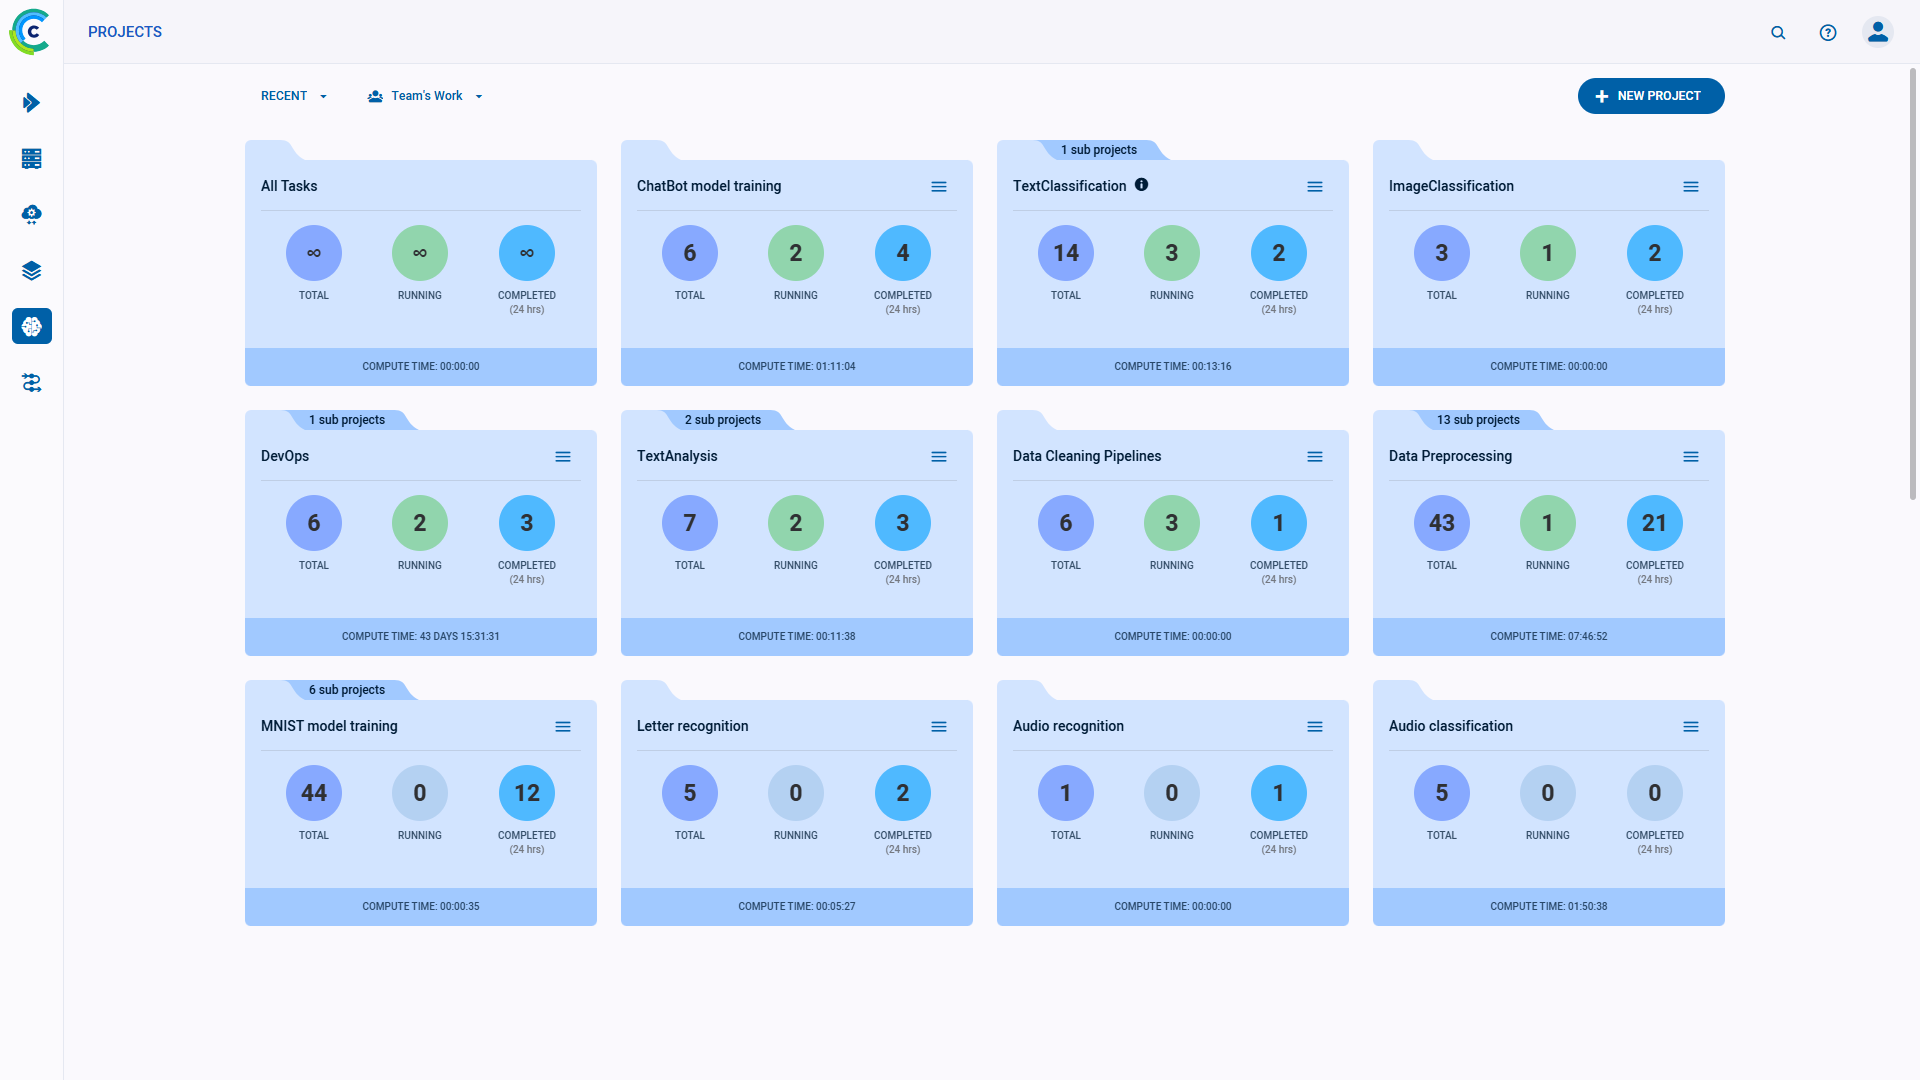Select the Projects brain icon in sidebar

[31, 326]
